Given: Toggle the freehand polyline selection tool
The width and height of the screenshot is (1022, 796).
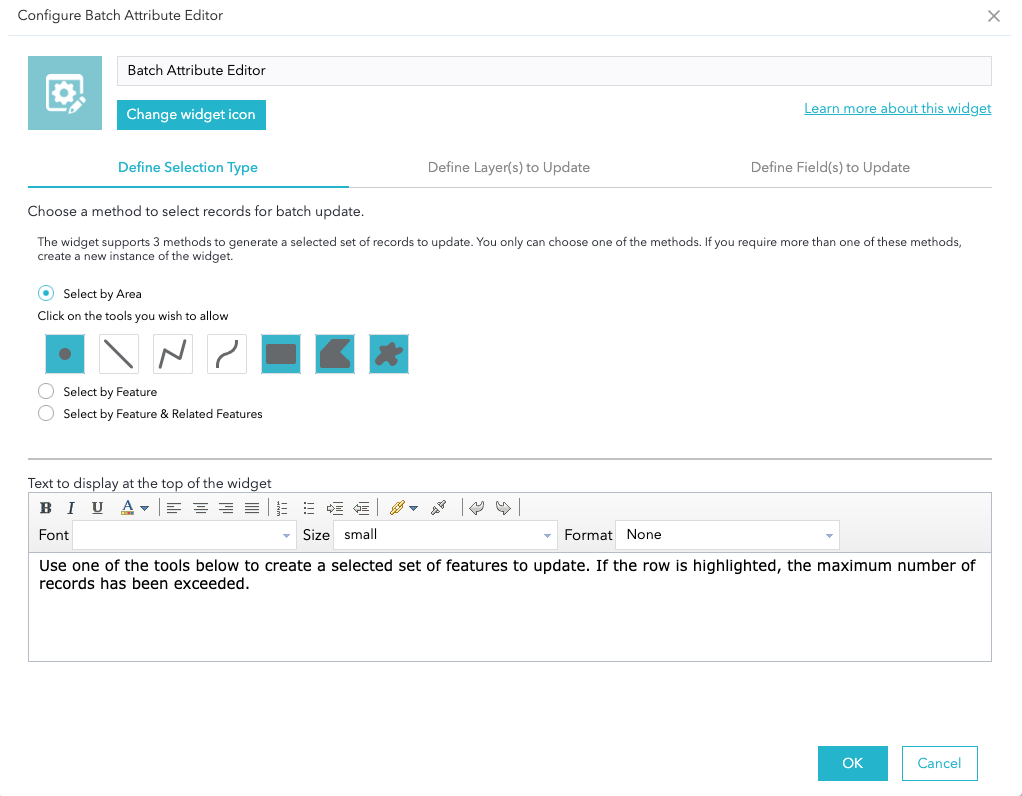Looking at the screenshot, I should coord(227,354).
